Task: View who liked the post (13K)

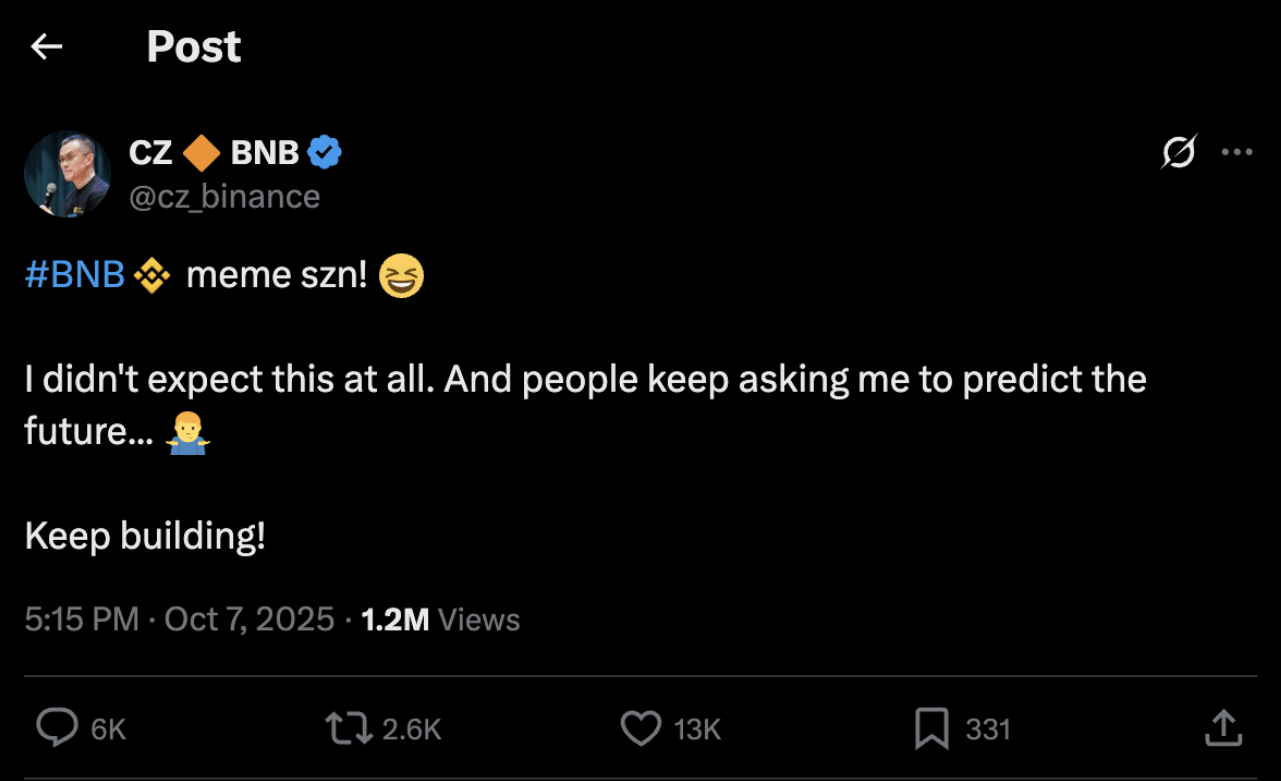Action: pyautogui.click(x=696, y=729)
